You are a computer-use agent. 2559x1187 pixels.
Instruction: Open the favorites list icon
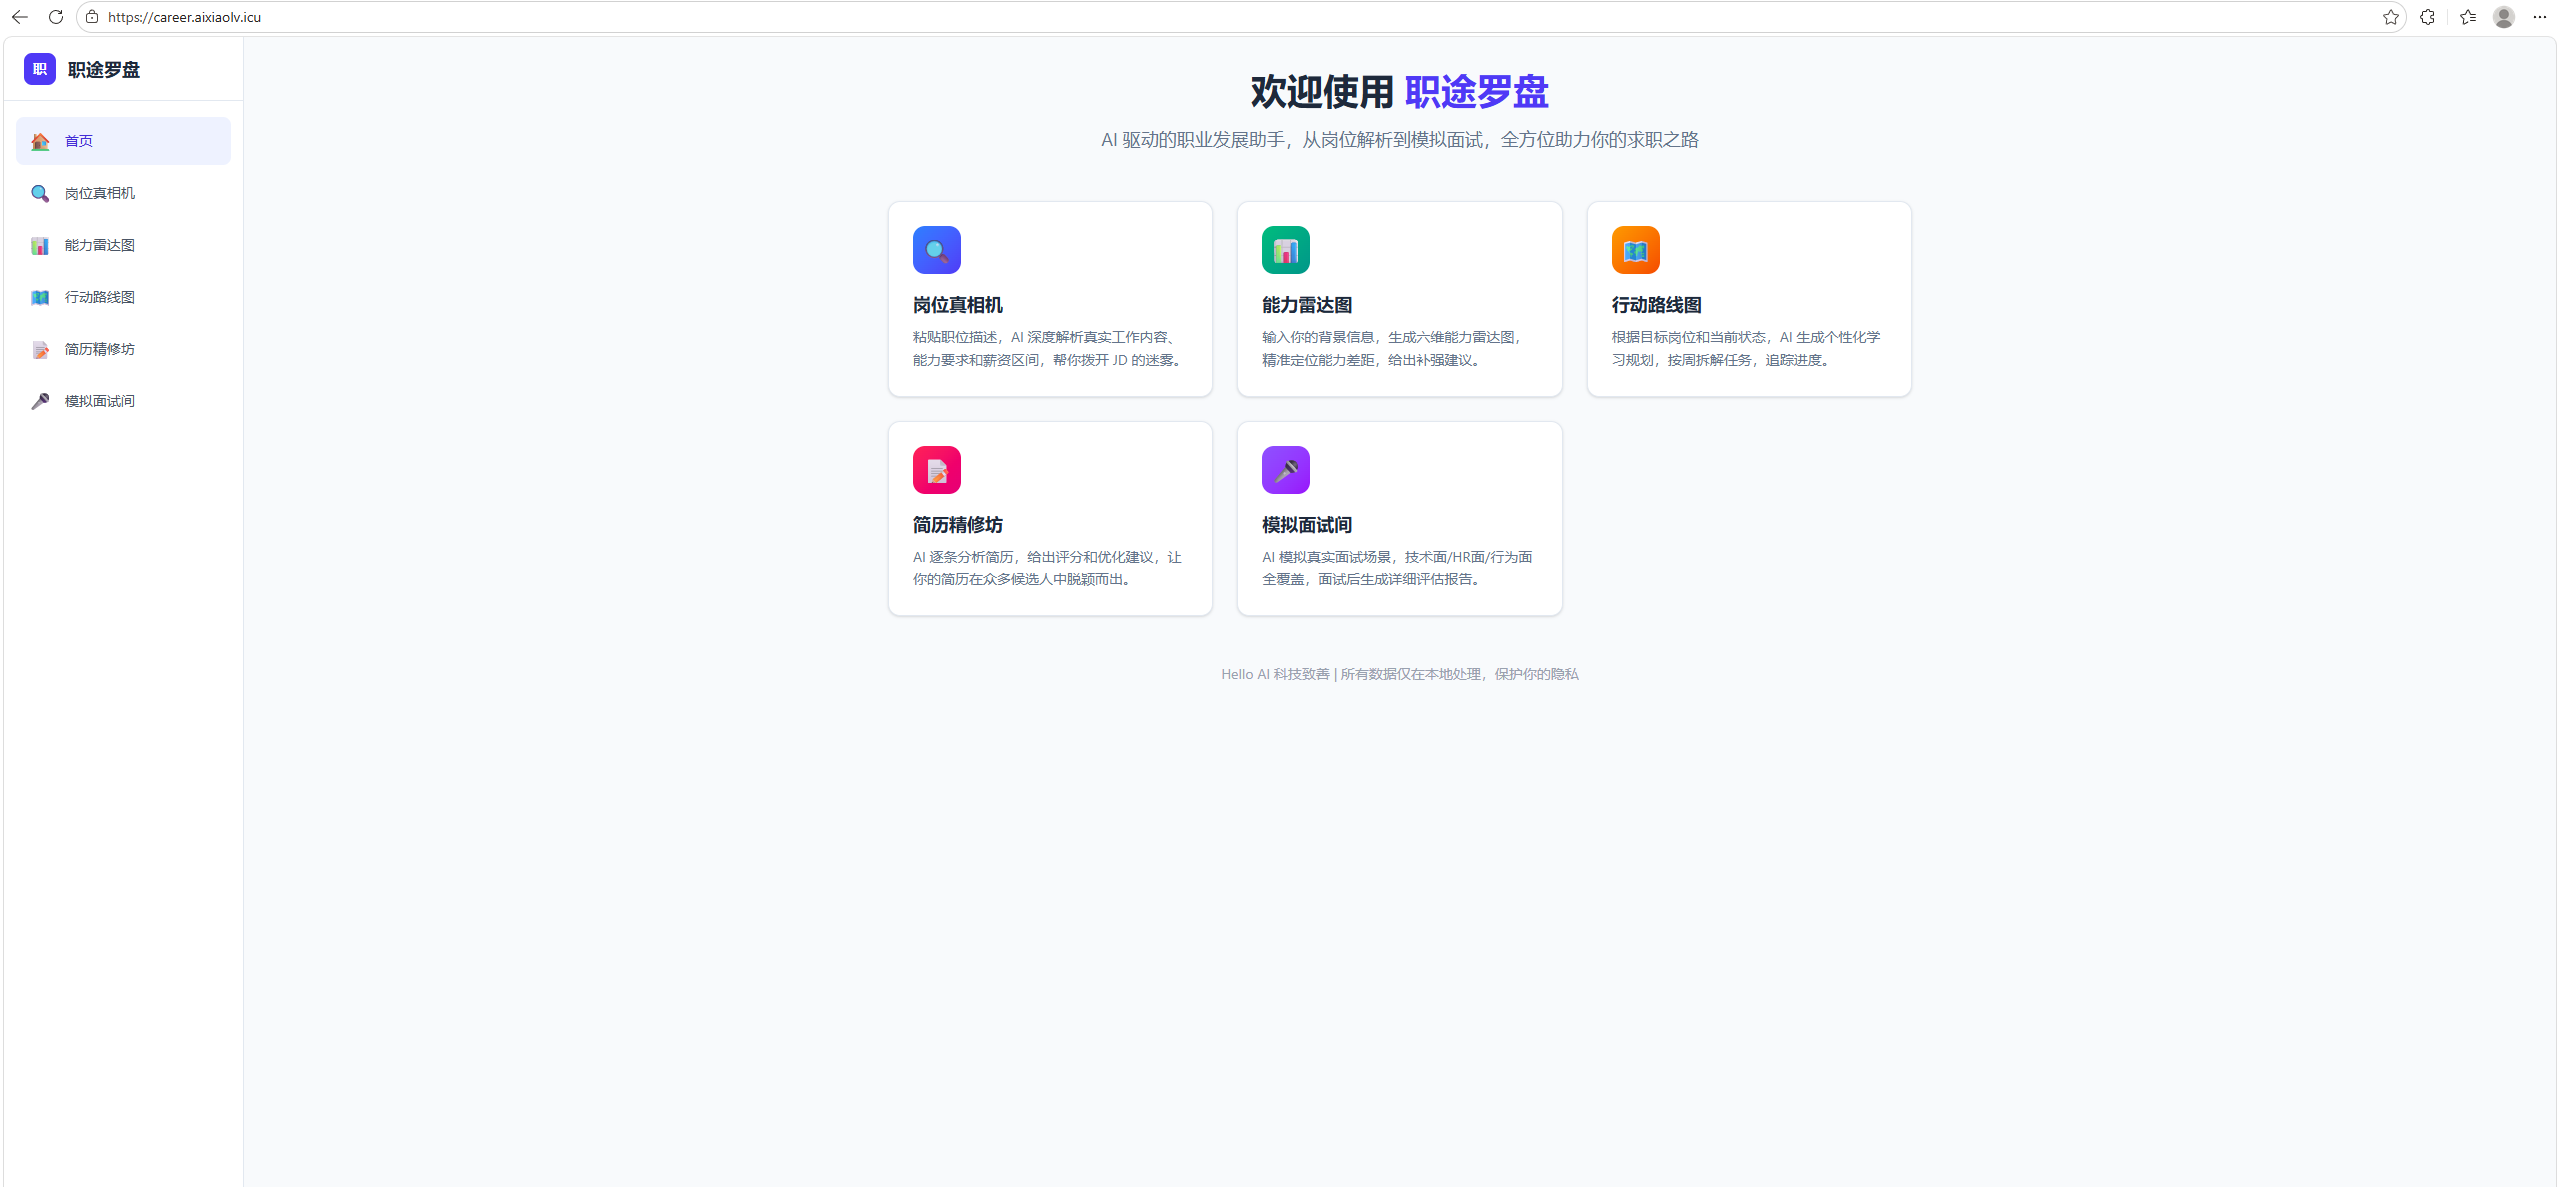click(2467, 17)
